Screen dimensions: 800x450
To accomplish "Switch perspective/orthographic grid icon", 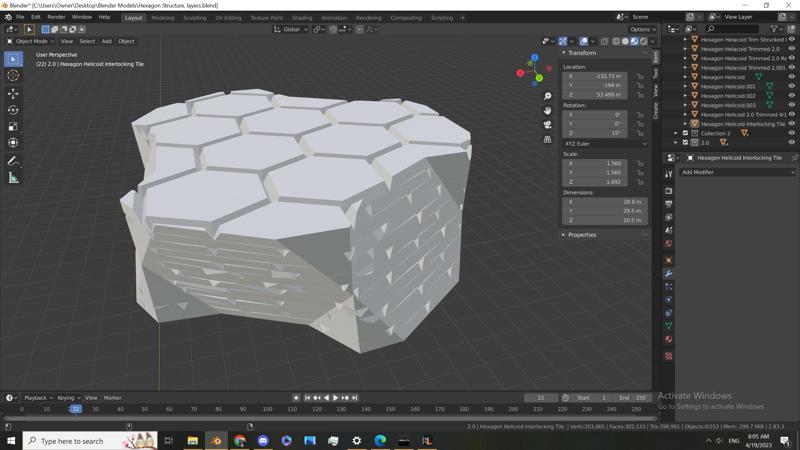I will point(547,139).
